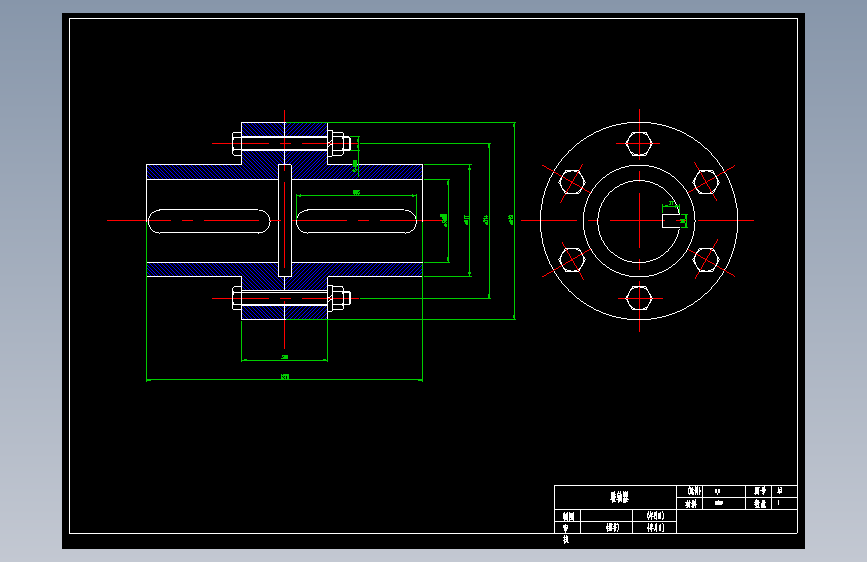Select the top bolt's head on the left side

coord(237,144)
